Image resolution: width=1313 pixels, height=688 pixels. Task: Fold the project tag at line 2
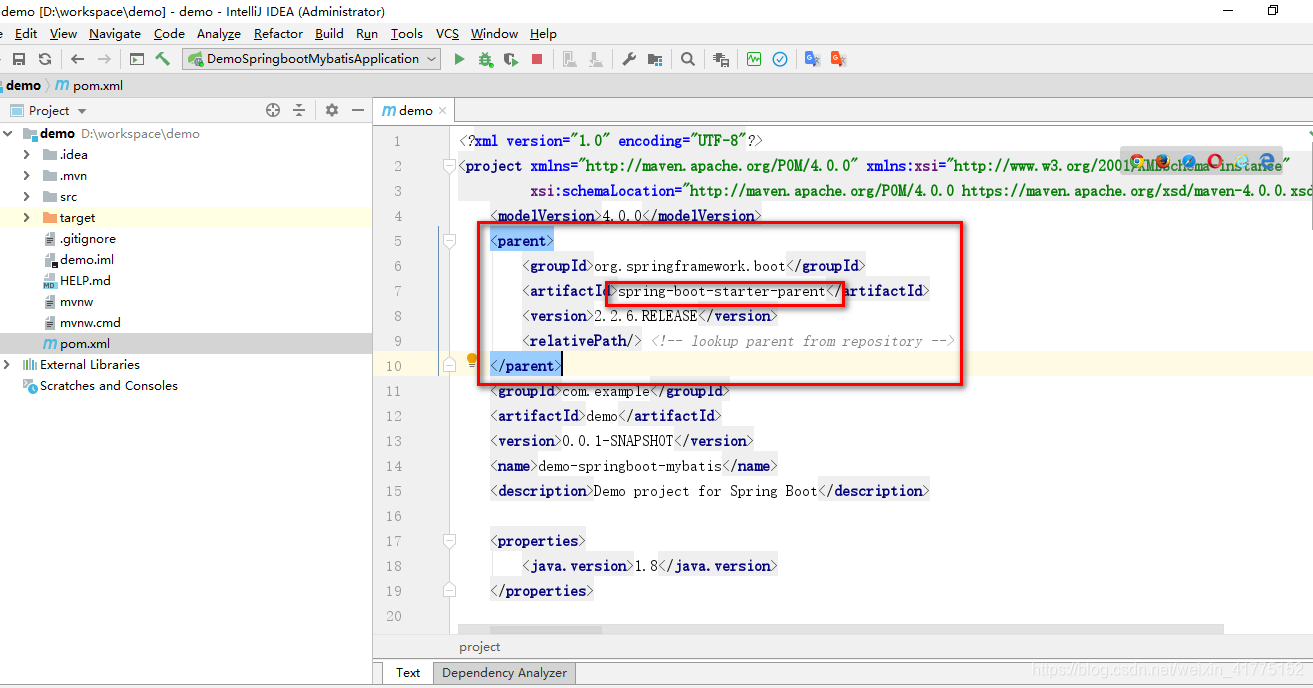[x=449, y=166]
